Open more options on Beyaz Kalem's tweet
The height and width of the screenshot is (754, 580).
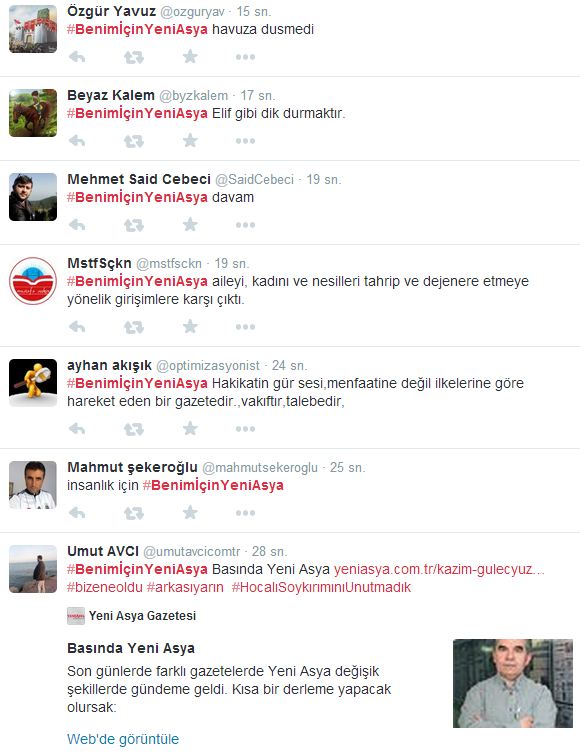(245, 141)
